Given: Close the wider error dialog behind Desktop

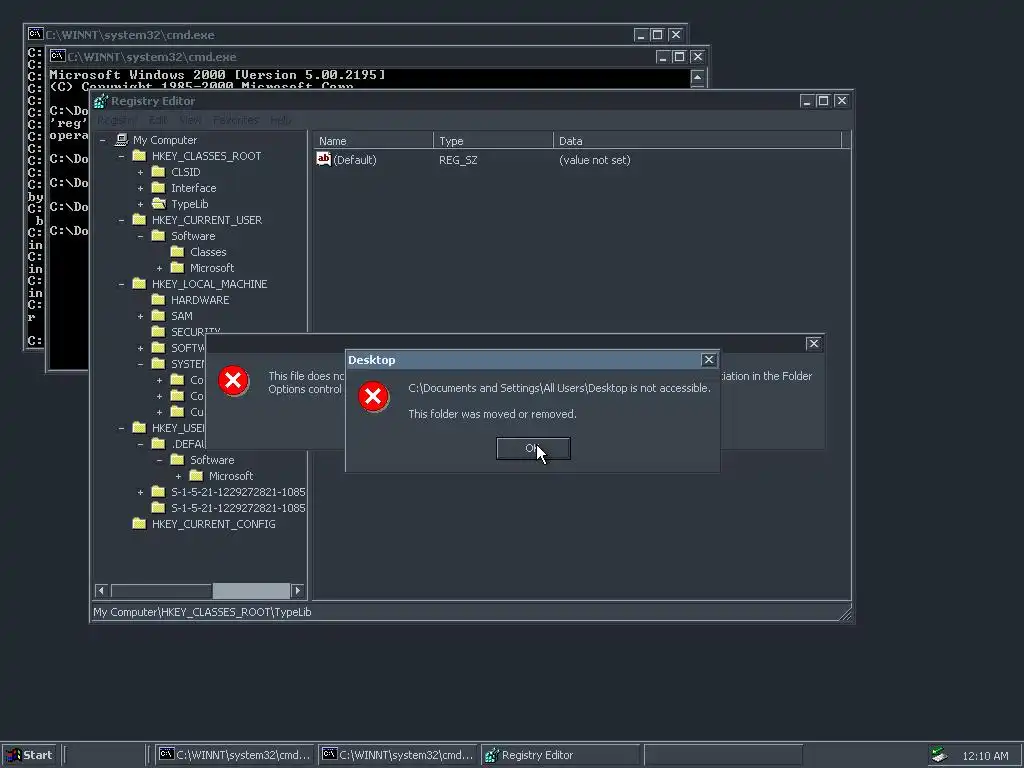Looking at the screenshot, I should pyautogui.click(x=813, y=344).
